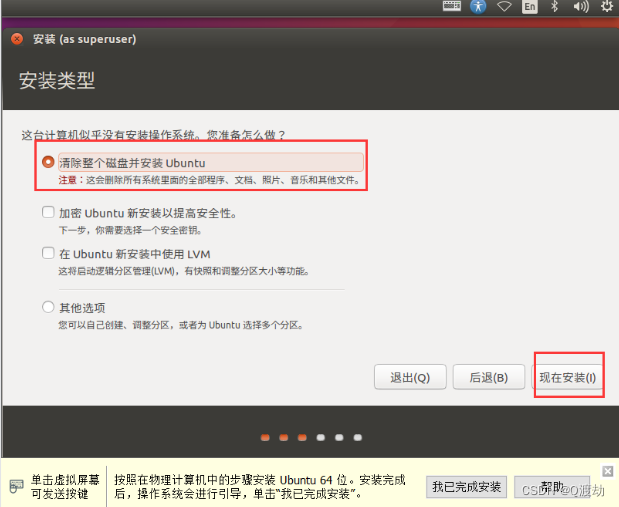Click the 安装类型 heading text
This screenshot has width=619, height=507.
57,81
